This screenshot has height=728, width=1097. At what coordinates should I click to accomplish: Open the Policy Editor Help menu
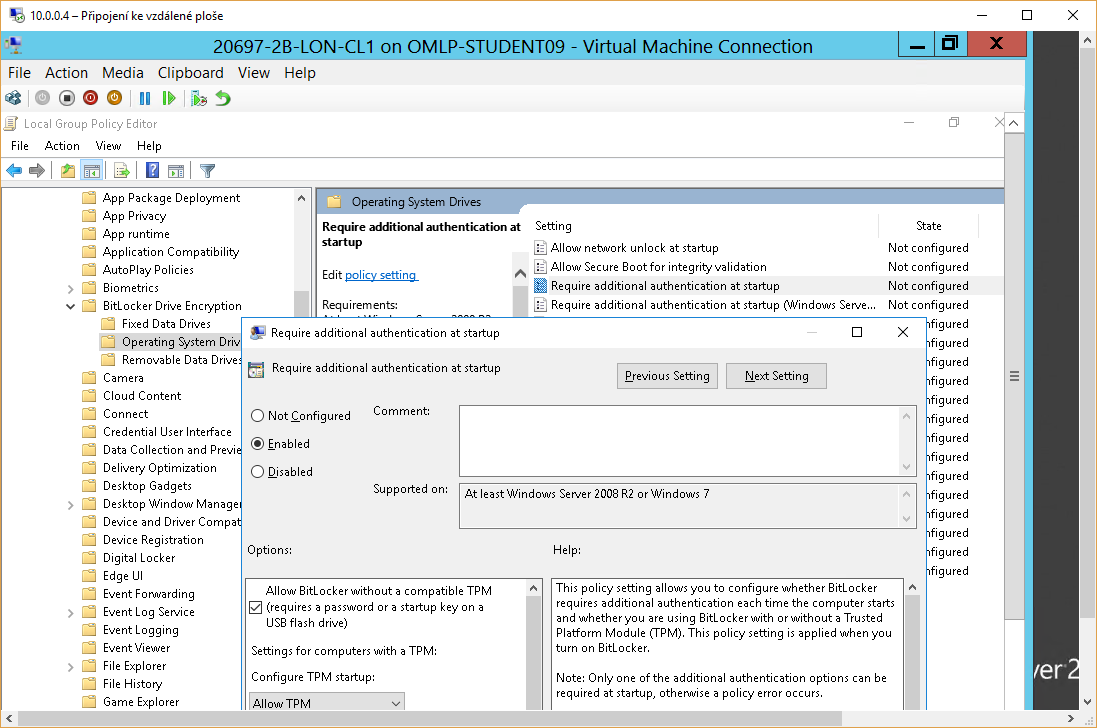[149, 145]
